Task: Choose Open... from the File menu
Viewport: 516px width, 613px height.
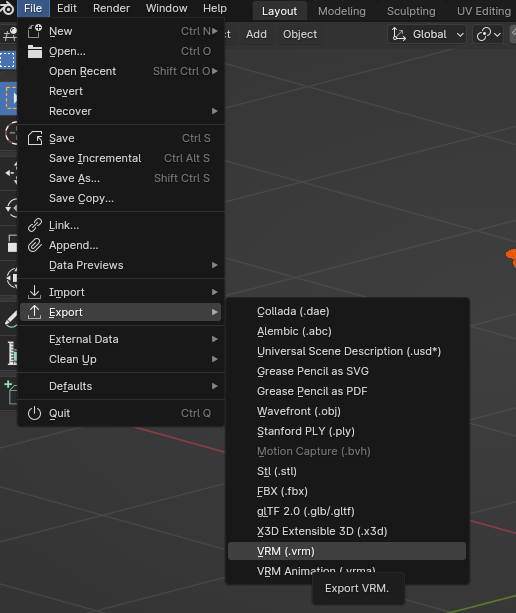Action: point(121,51)
